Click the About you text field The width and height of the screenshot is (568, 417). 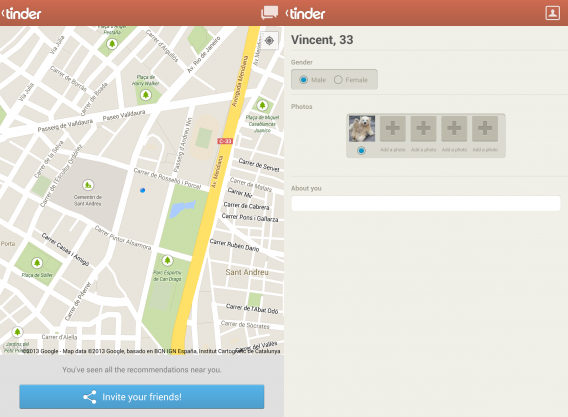426,203
